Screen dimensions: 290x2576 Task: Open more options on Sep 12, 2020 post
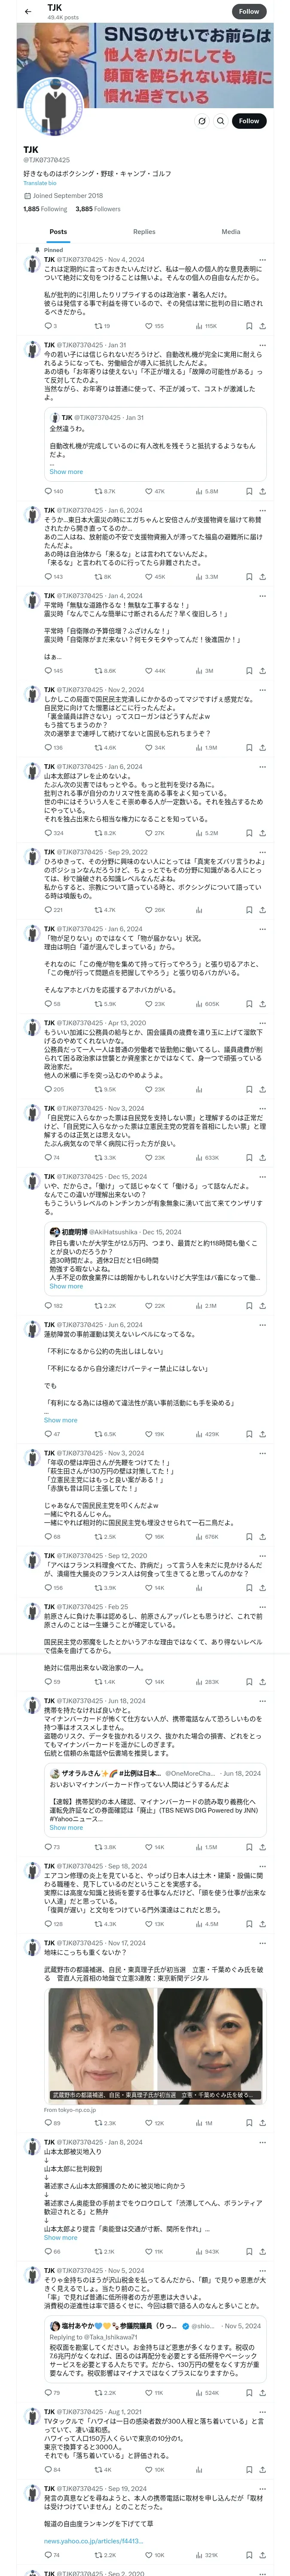click(262, 1556)
